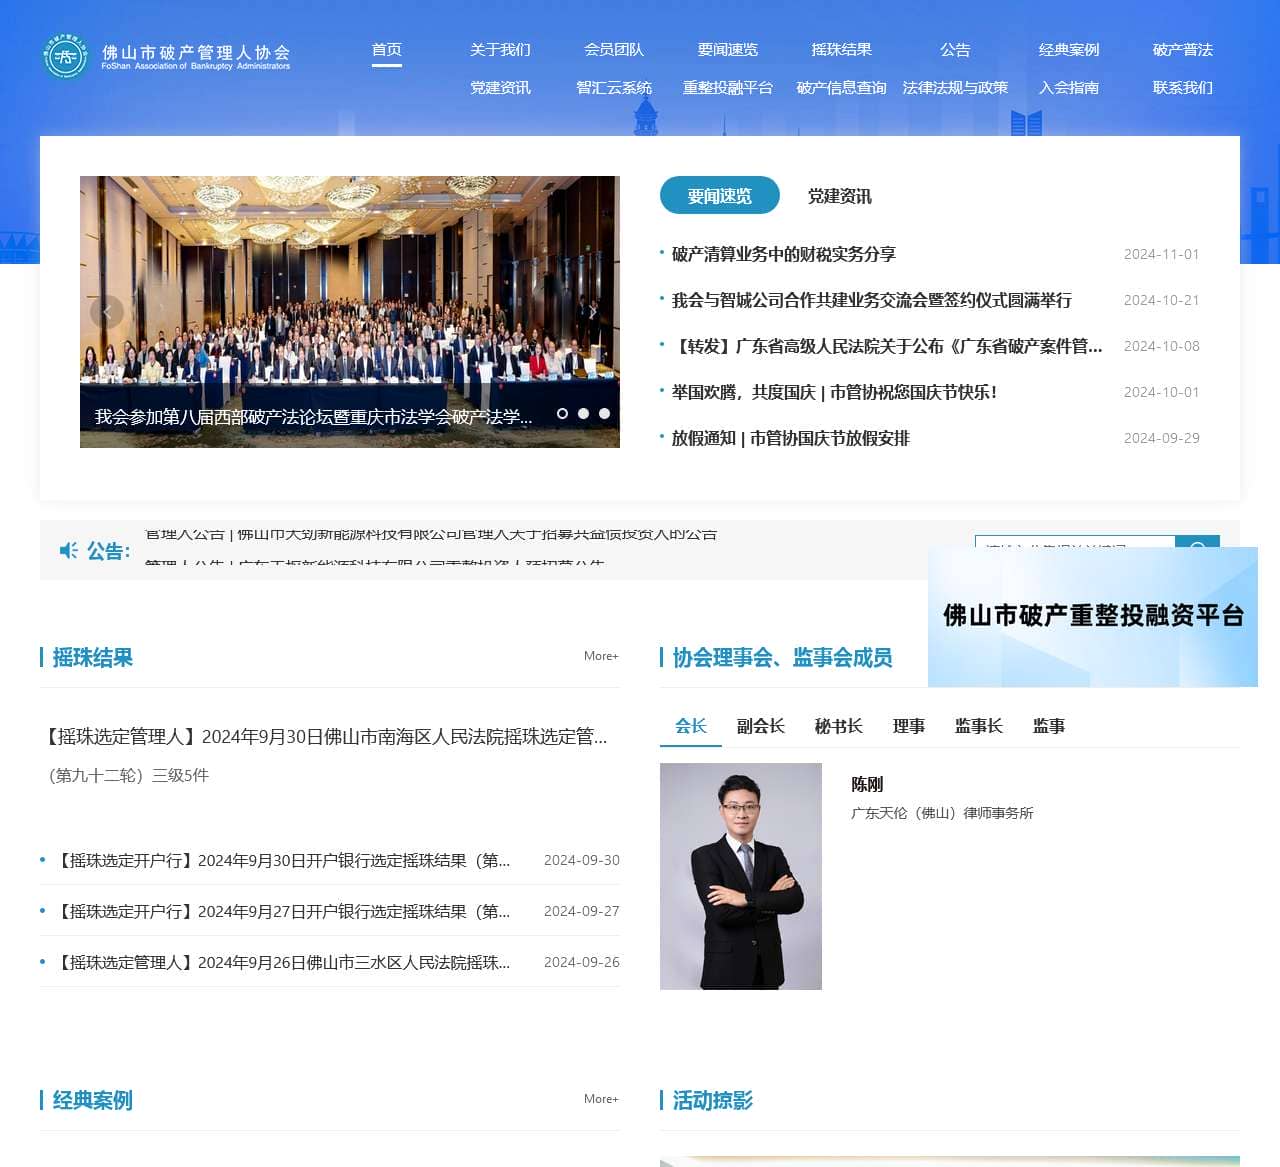Image resolution: width=1280 pixels, height=1167 pixels.
Task: Open the 公告 navigation item
Action: tap(955, 50)
